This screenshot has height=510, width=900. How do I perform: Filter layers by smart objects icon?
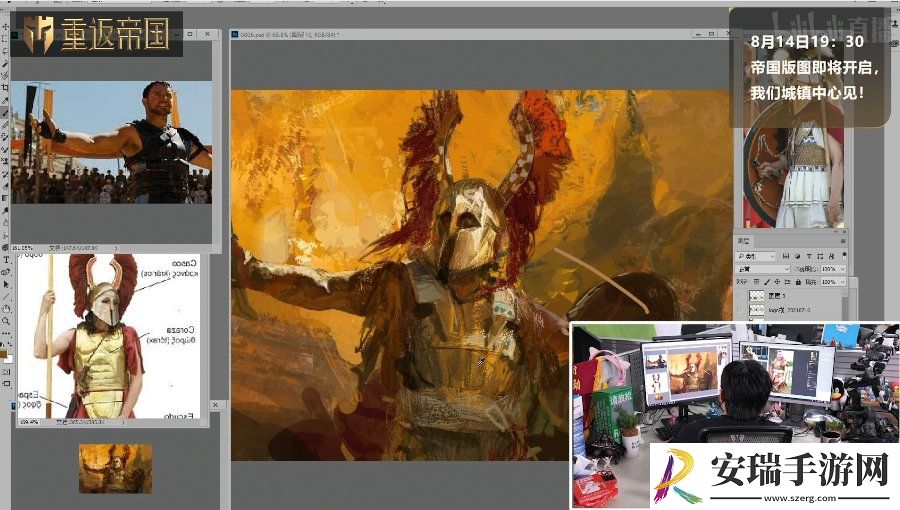pos(832,256)
